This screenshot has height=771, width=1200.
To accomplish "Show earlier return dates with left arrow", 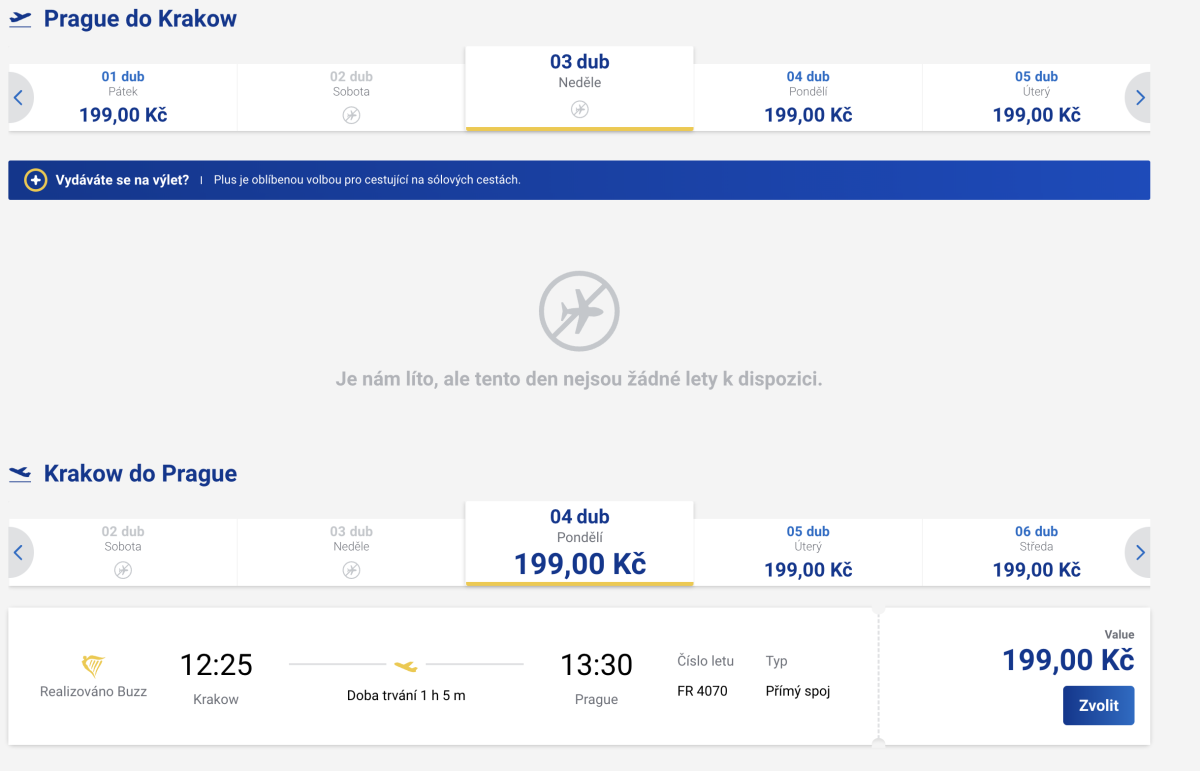I will [x=19, y=552].
